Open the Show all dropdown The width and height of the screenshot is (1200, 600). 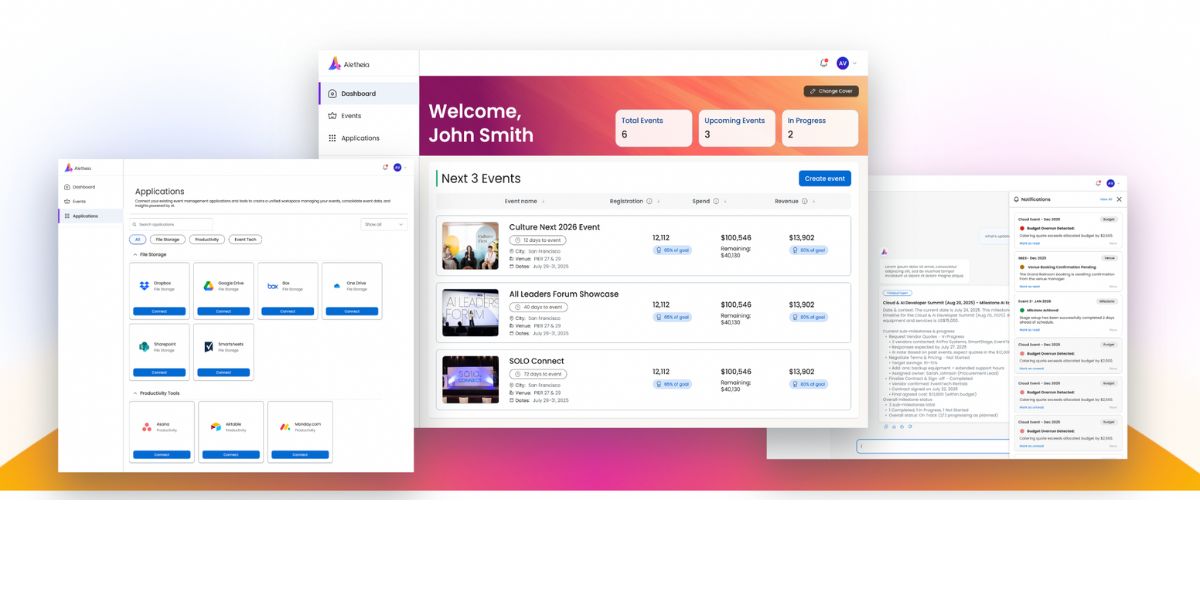384,225
